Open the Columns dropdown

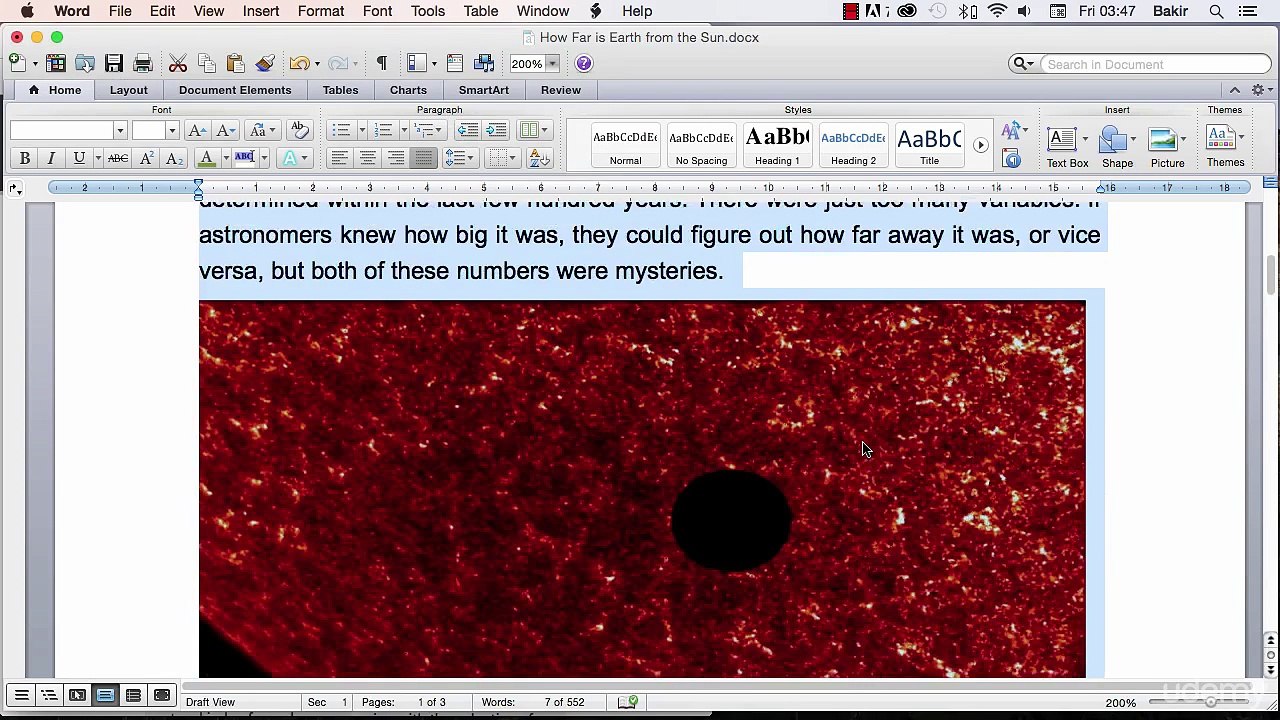click(534, 131)
